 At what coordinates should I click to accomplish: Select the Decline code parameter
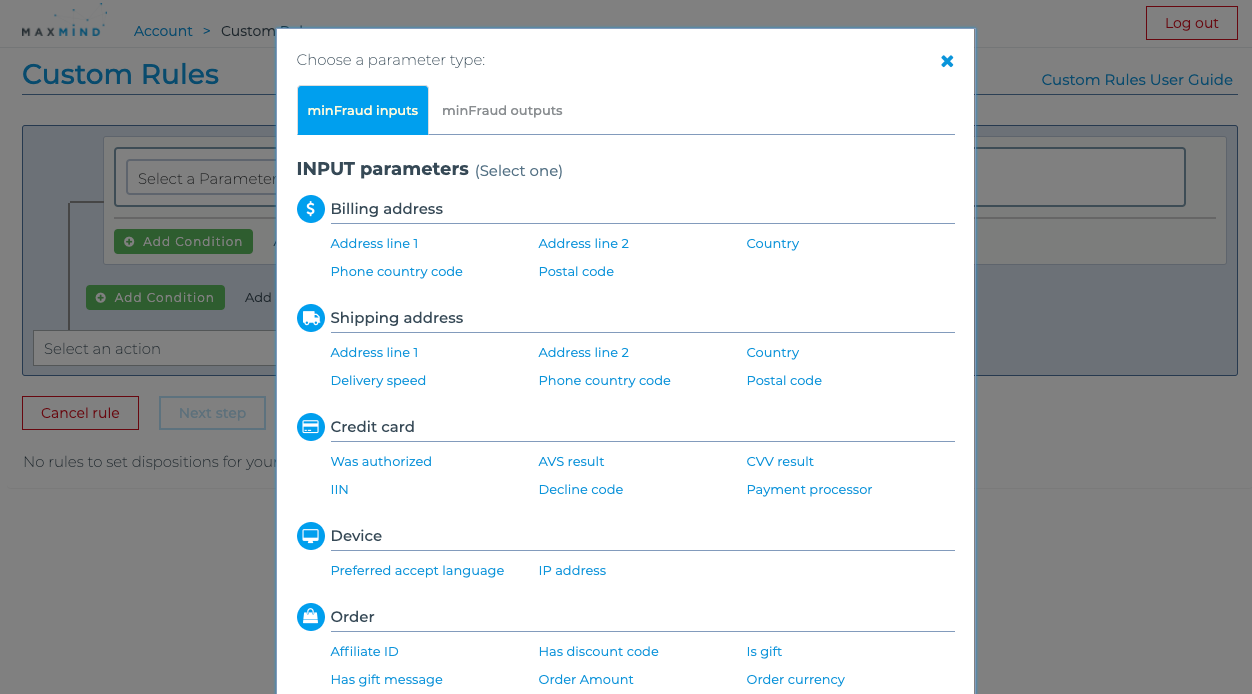pyautogui.click(x=581, y=489)
